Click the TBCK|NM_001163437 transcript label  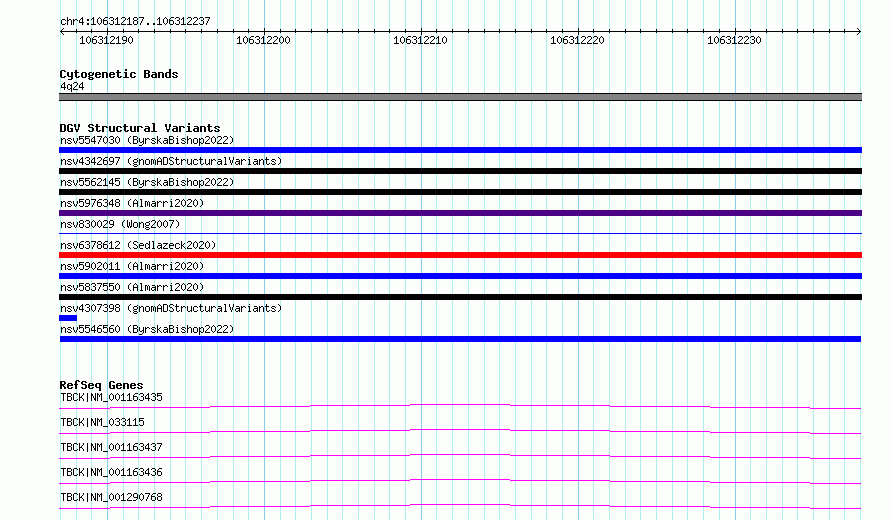(x=111, y=447)
